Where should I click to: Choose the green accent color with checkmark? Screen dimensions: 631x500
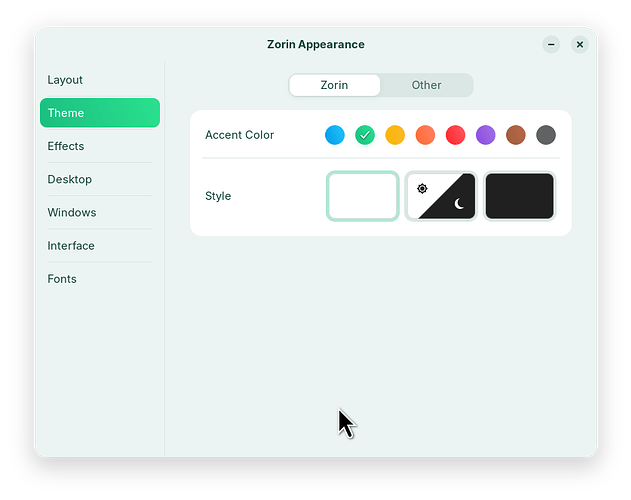coord(365,135)
